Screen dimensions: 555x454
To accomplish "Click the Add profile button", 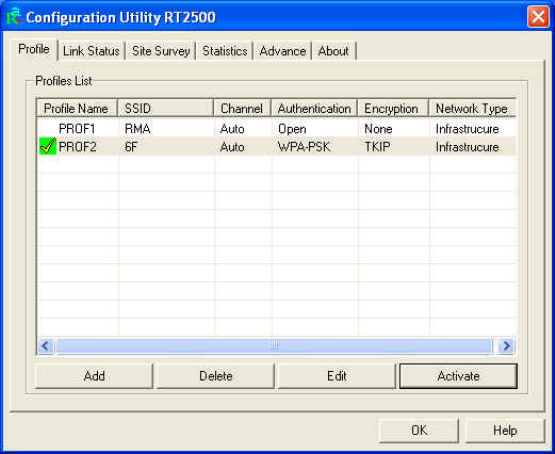I will pyautogui.click(x=94, y=376).
